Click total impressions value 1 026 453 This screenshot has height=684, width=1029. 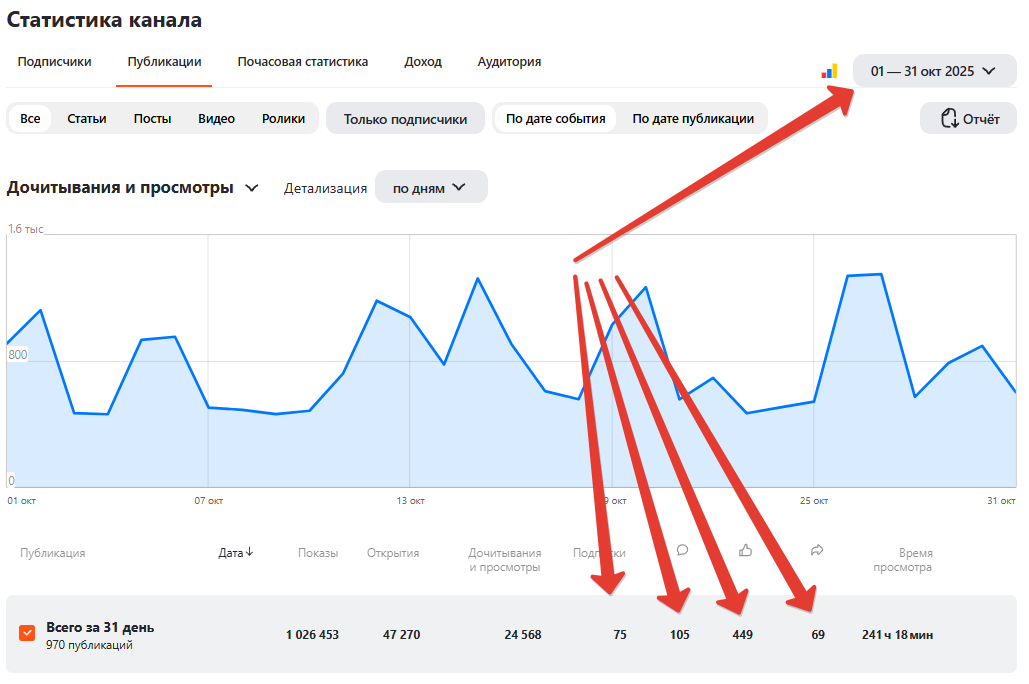(312, 635)
